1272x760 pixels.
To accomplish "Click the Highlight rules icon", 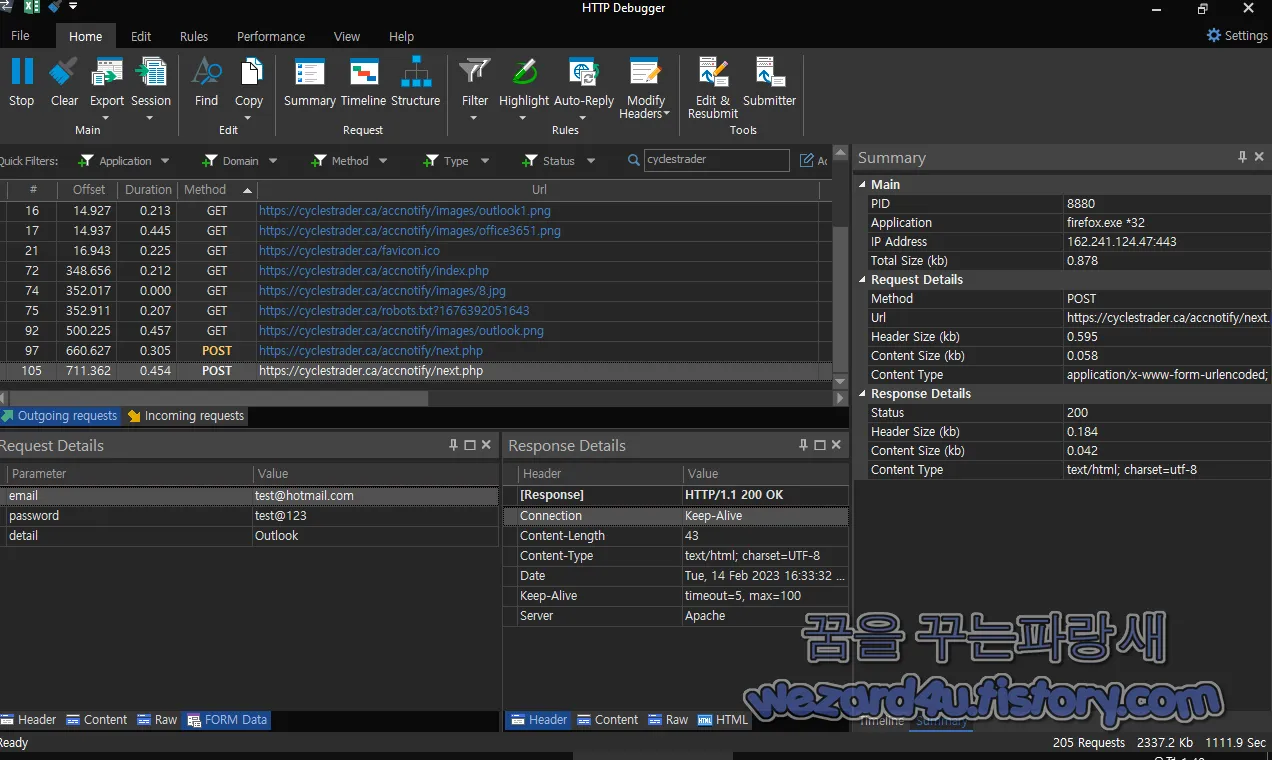I will click(x=524, y=73).
